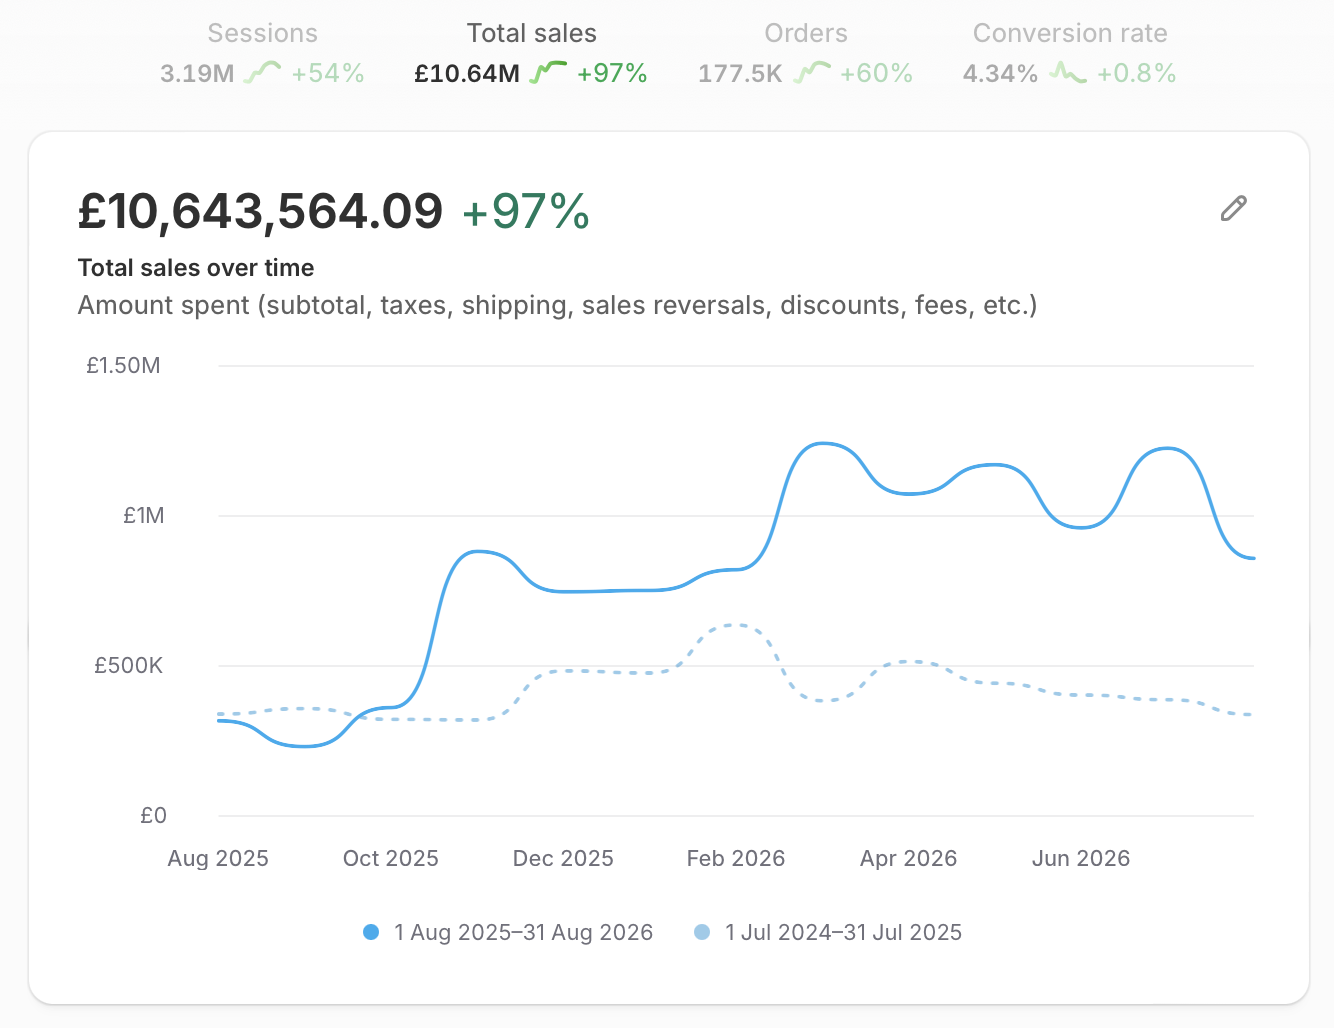Toggle the 1 Jul 2024–31 Jul 2025 legend series
This screenshot has height=1028, width=1334.
click(828, 932)
